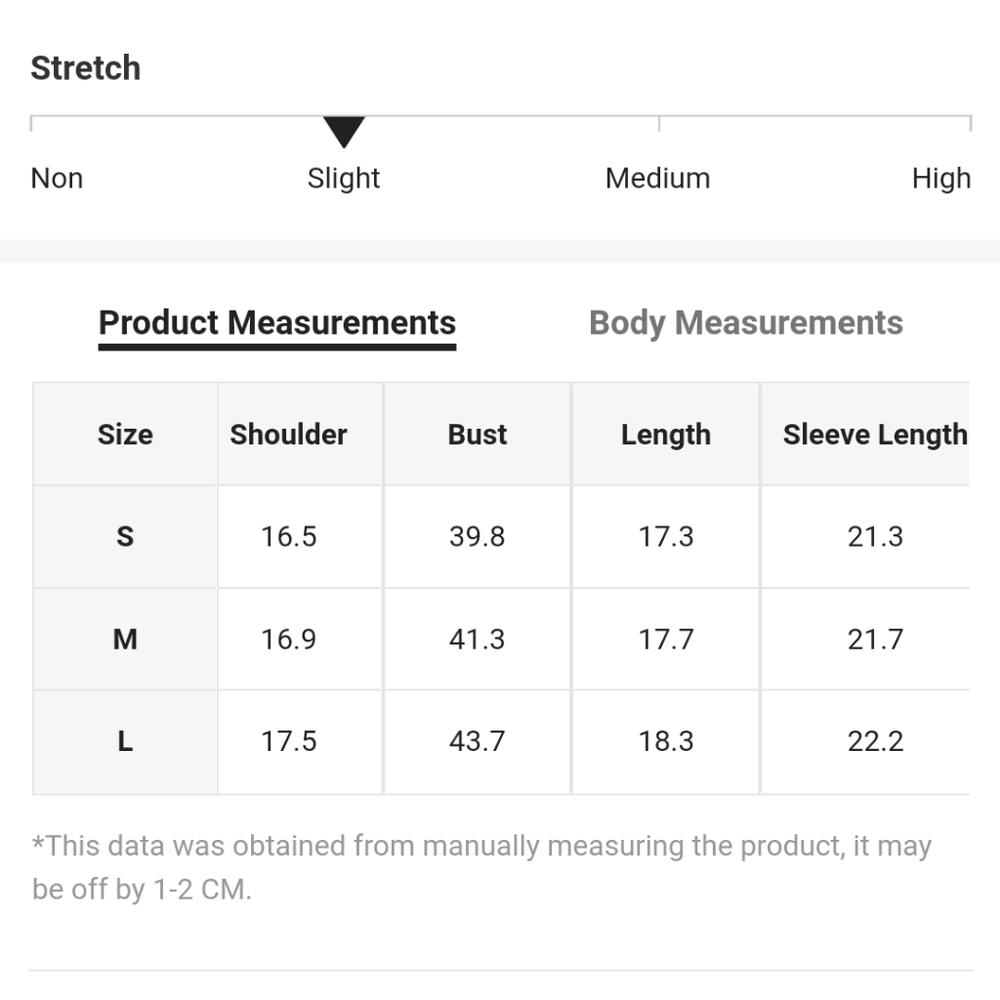
Task: Click the Shoulder column header
Action: [x=288, y=434]
